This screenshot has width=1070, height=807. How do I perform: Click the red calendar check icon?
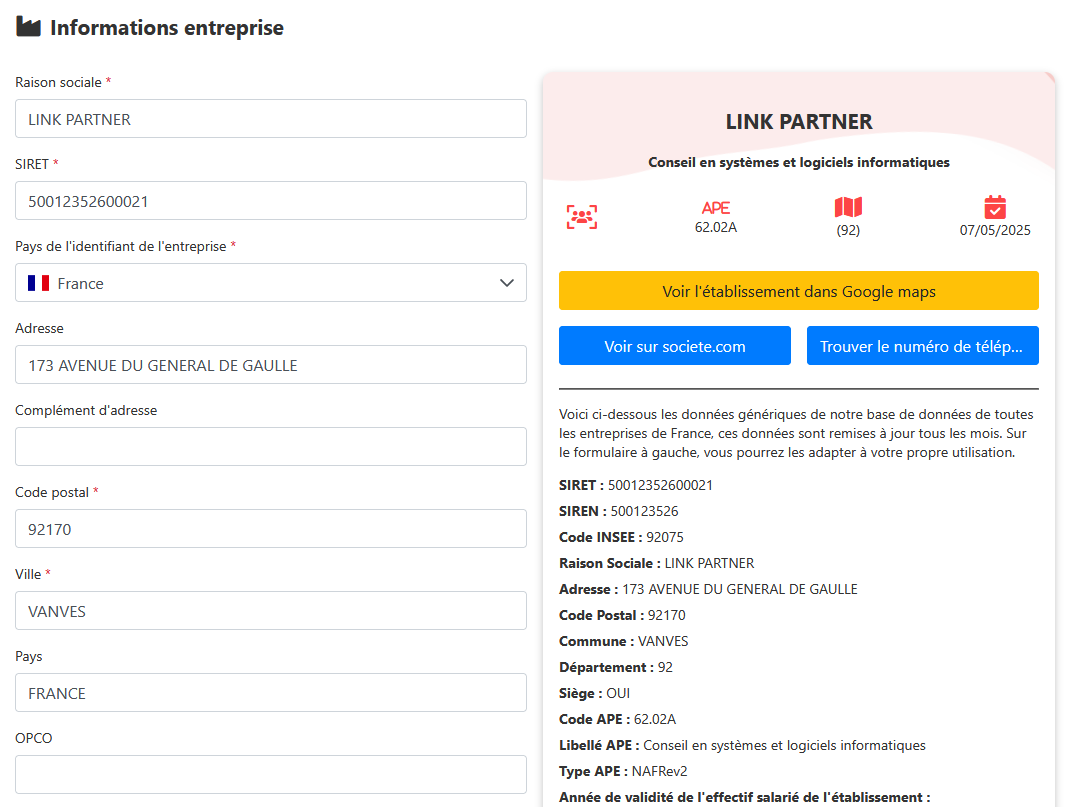click(x=995, y=207)
